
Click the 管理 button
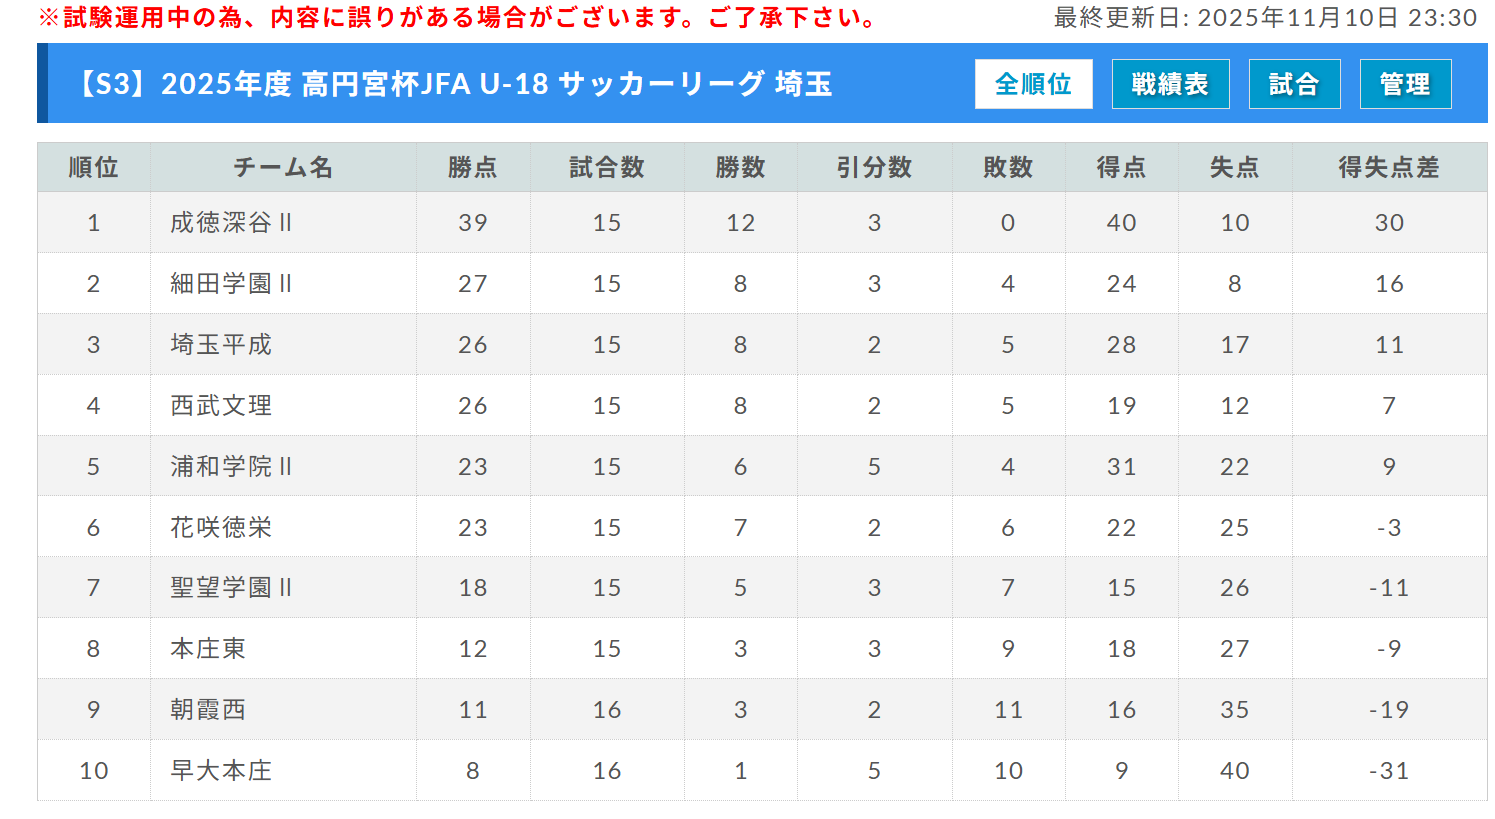(x=1405, y=84)
